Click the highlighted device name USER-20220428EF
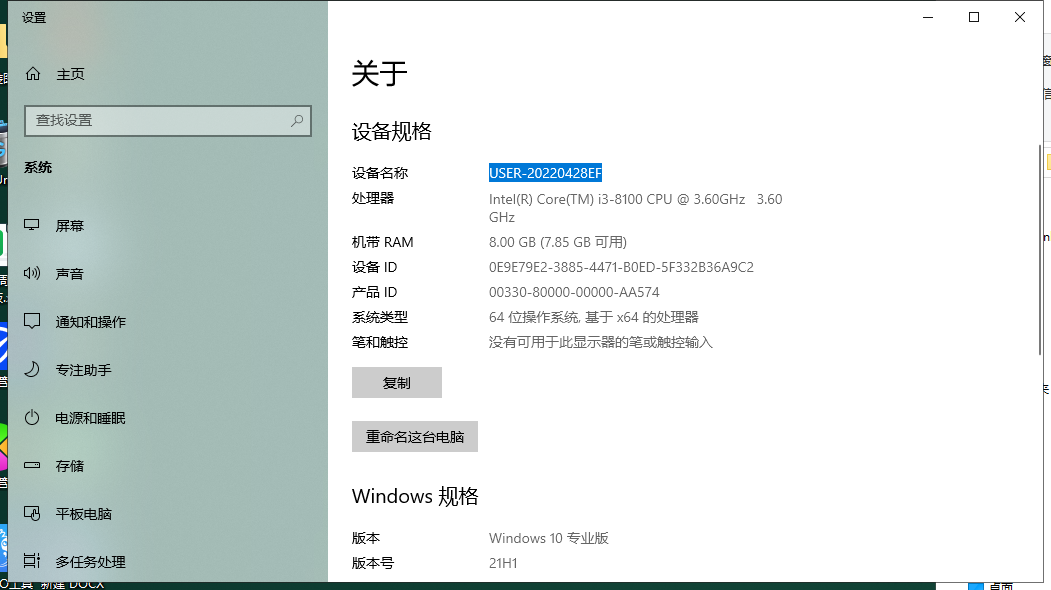 tap(545, 173)
